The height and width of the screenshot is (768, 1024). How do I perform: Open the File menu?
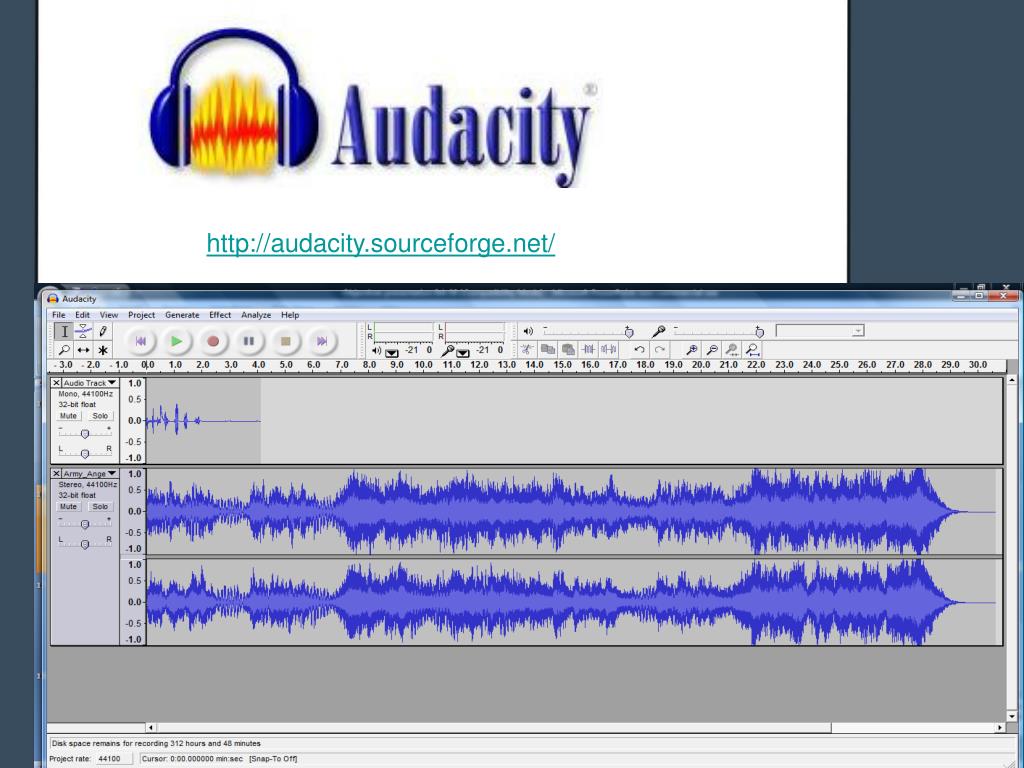tap(59, 315)
